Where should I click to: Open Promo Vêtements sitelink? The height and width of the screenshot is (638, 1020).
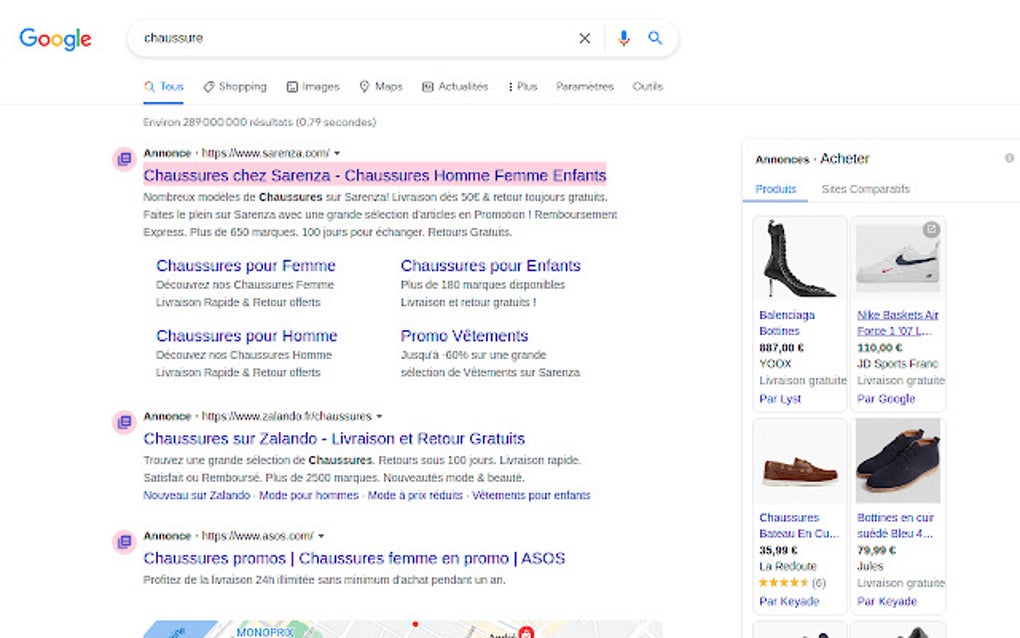click(464, 336)
